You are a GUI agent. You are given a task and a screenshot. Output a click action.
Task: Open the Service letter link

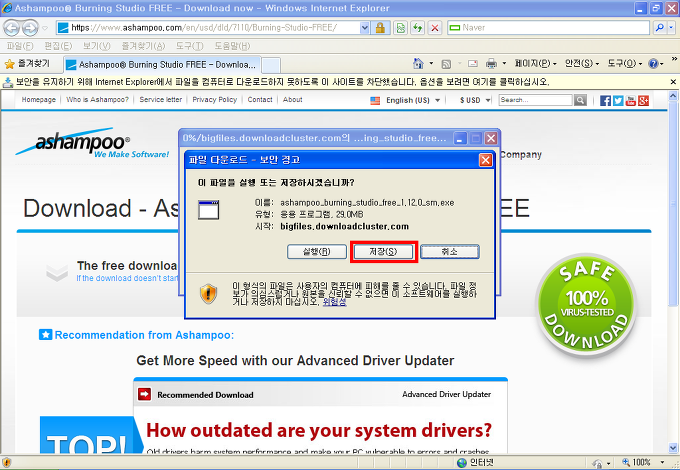click(160, 99)
